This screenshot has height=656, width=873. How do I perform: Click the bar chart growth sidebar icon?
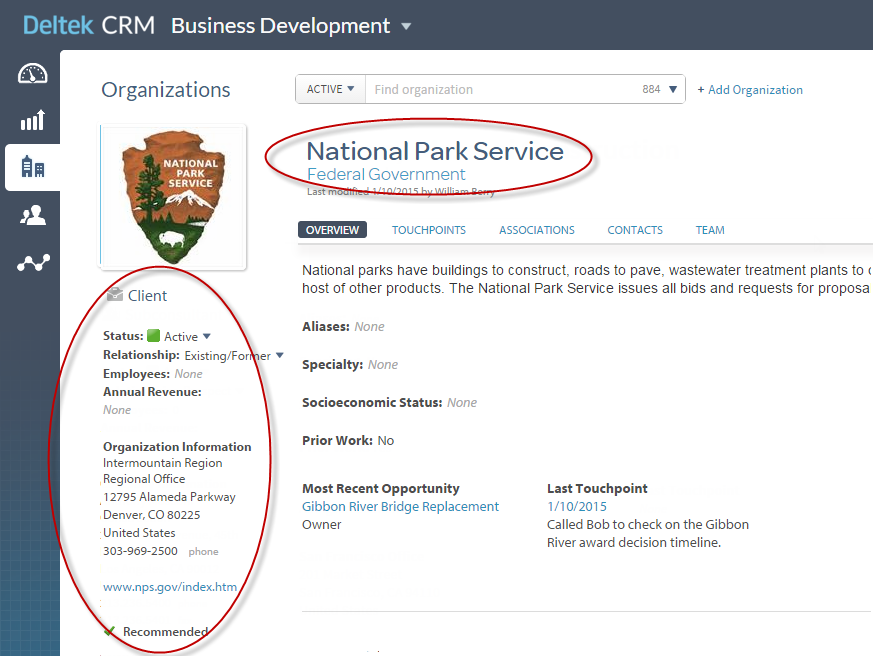[32, 121]
